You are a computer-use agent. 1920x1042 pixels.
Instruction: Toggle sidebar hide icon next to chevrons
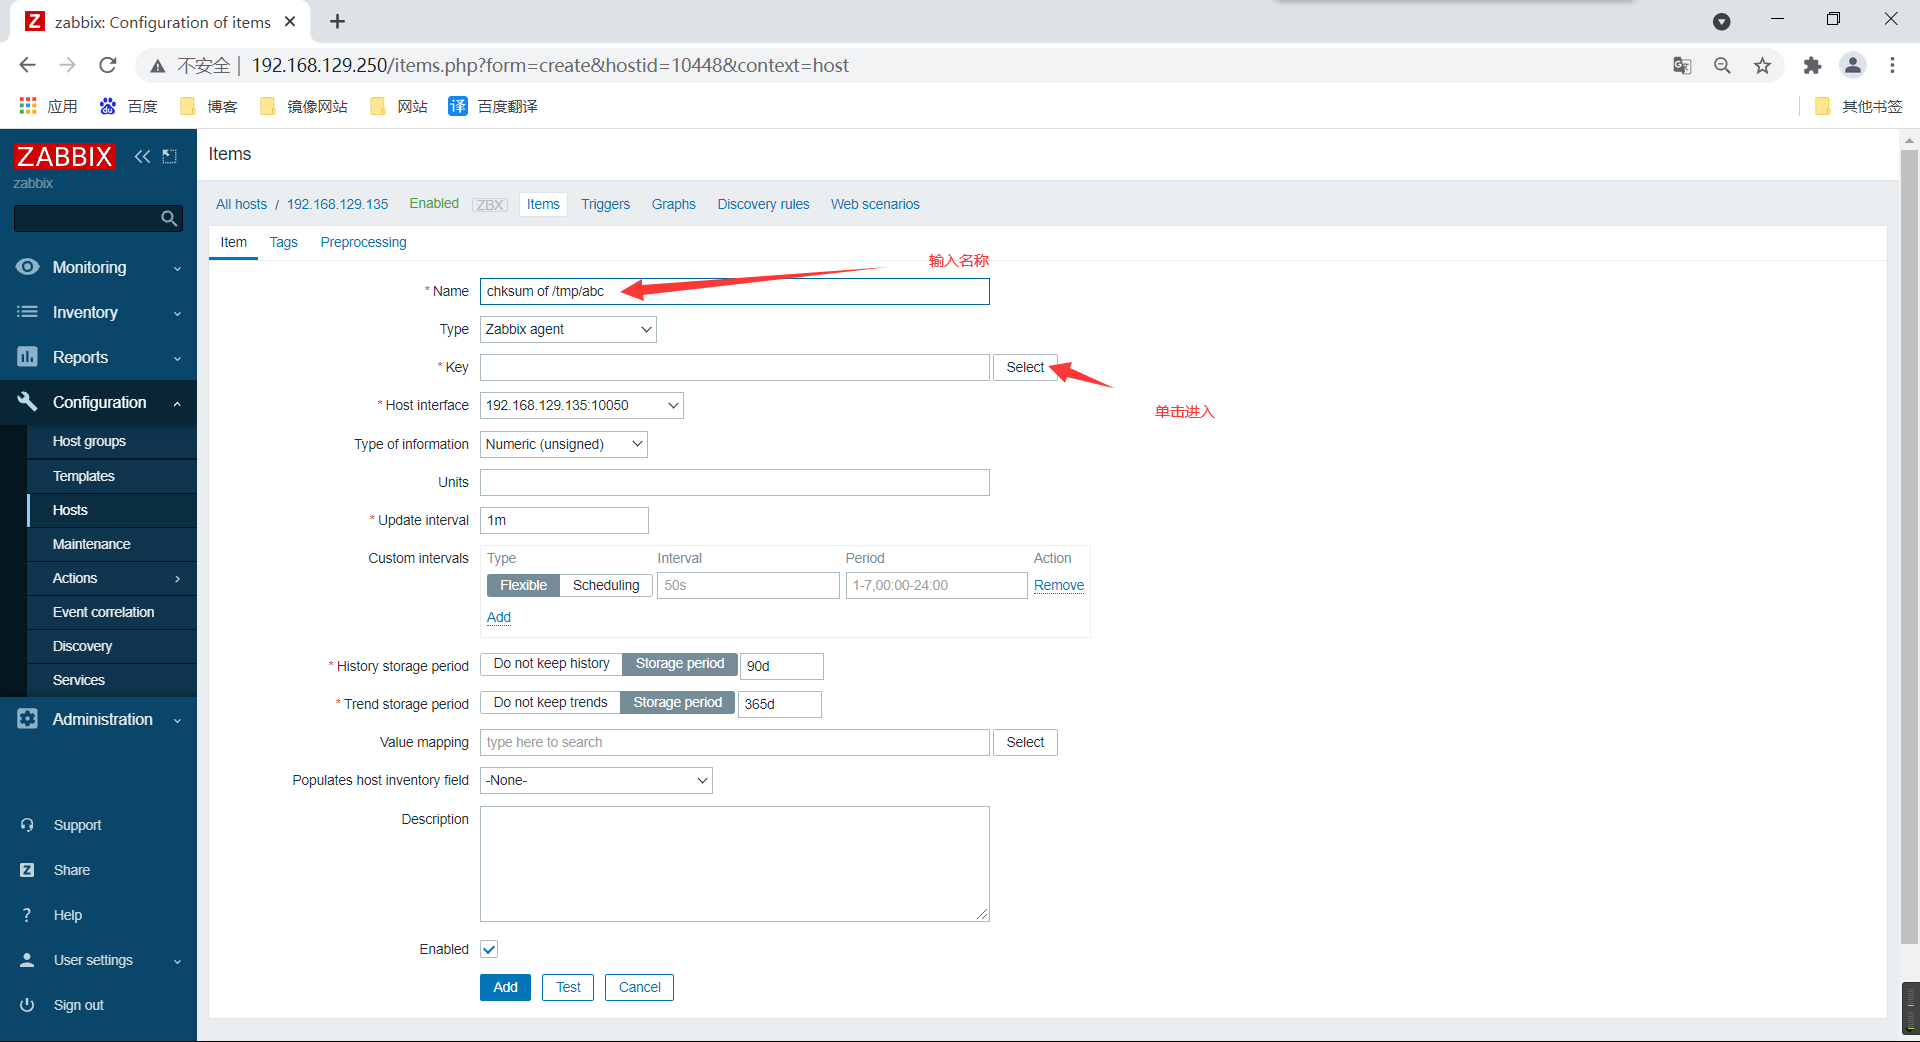tap(170, 156)
